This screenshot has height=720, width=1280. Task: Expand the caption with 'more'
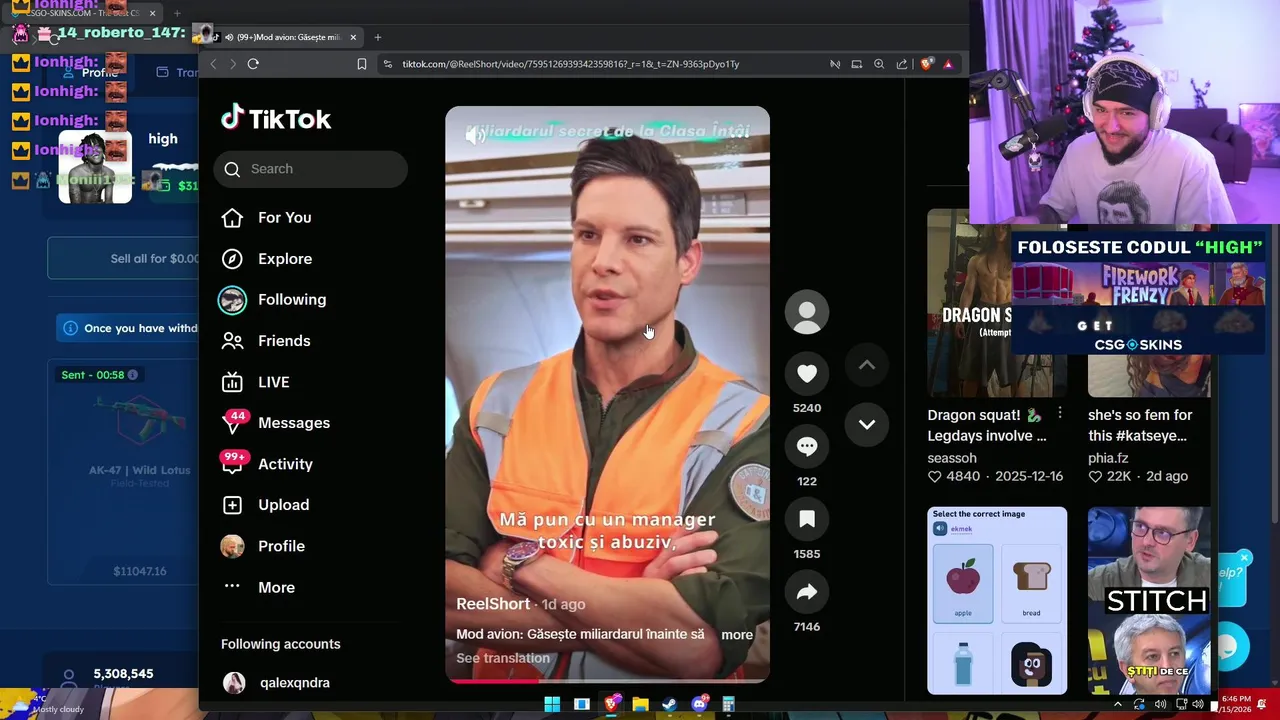737,634
